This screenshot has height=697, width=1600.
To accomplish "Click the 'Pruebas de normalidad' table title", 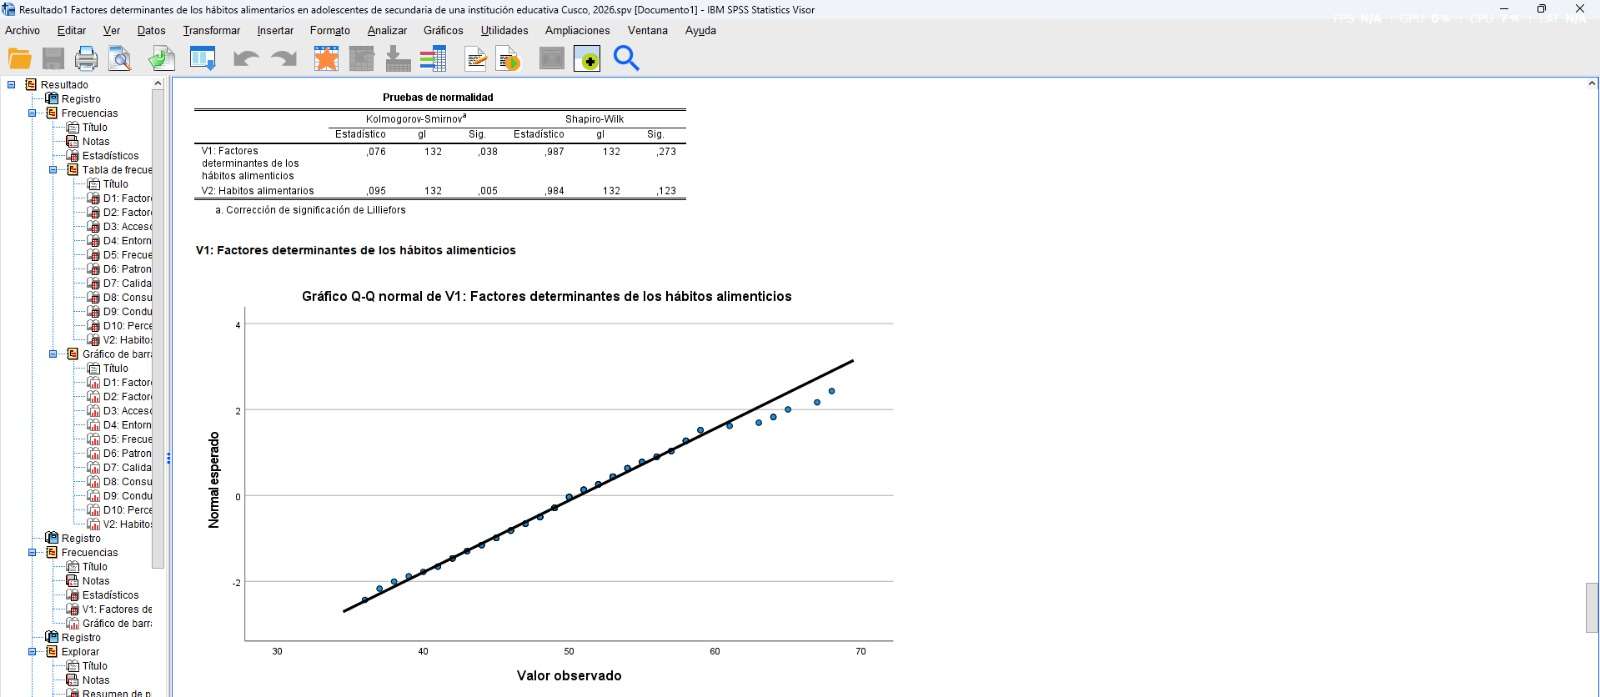I will pos(438,98).
